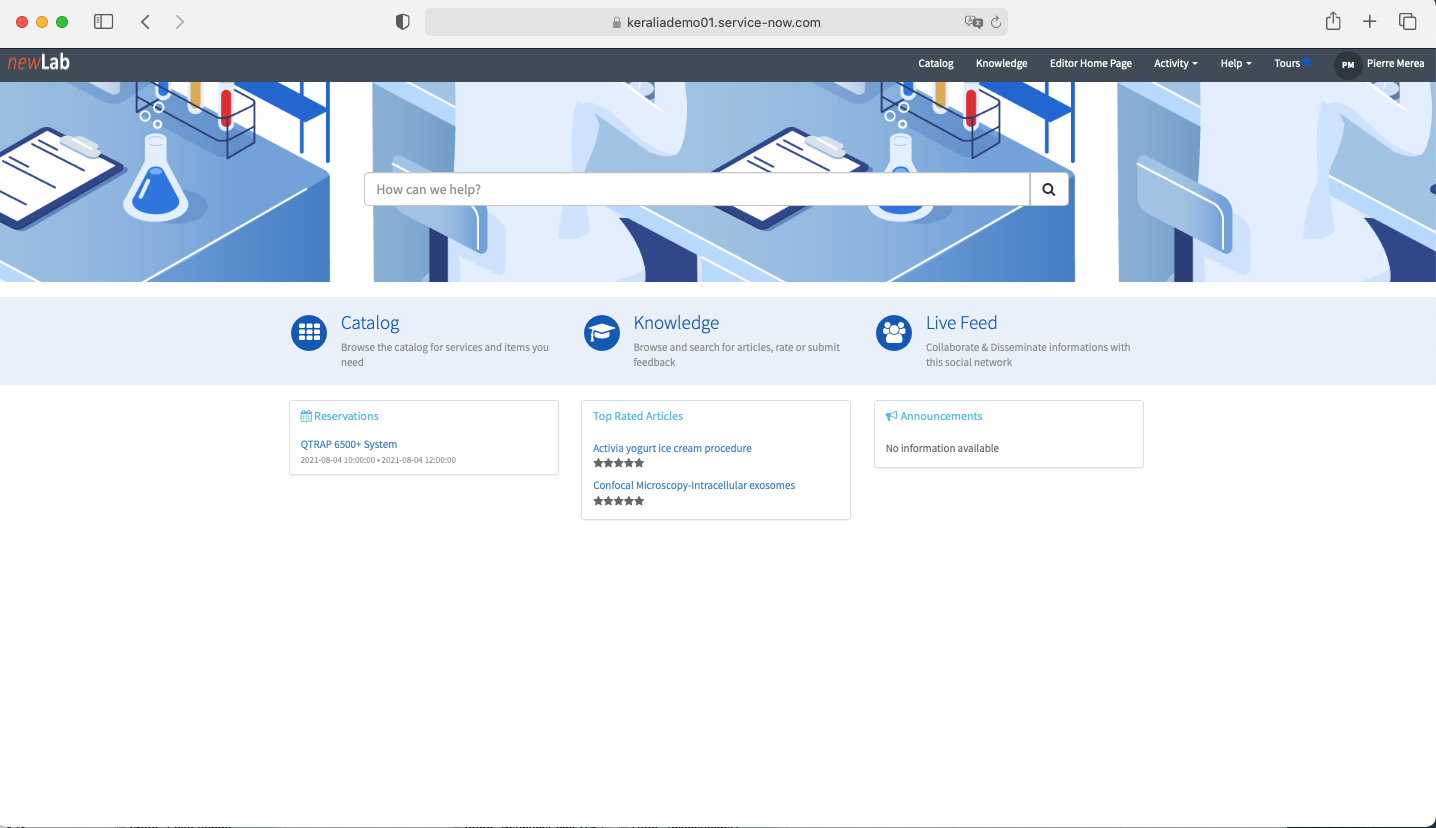Click the Reservations calendar icon
The width and height of the screenshot is (1436, 828).
tap(306, 416)
